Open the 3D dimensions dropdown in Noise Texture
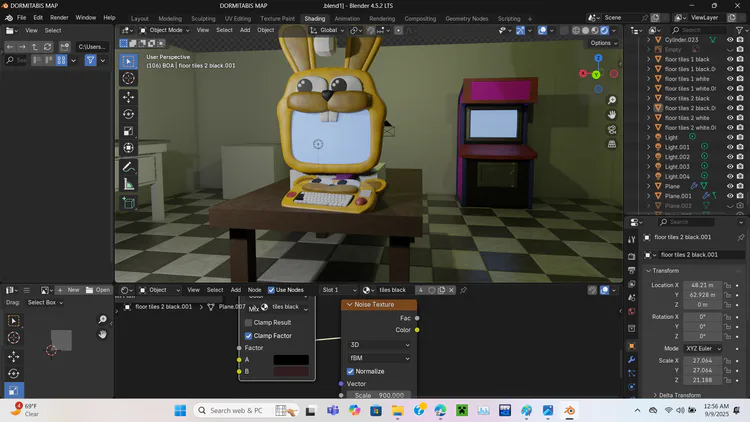Viewport: 750px width, 422px height. (x=379, y=344)
